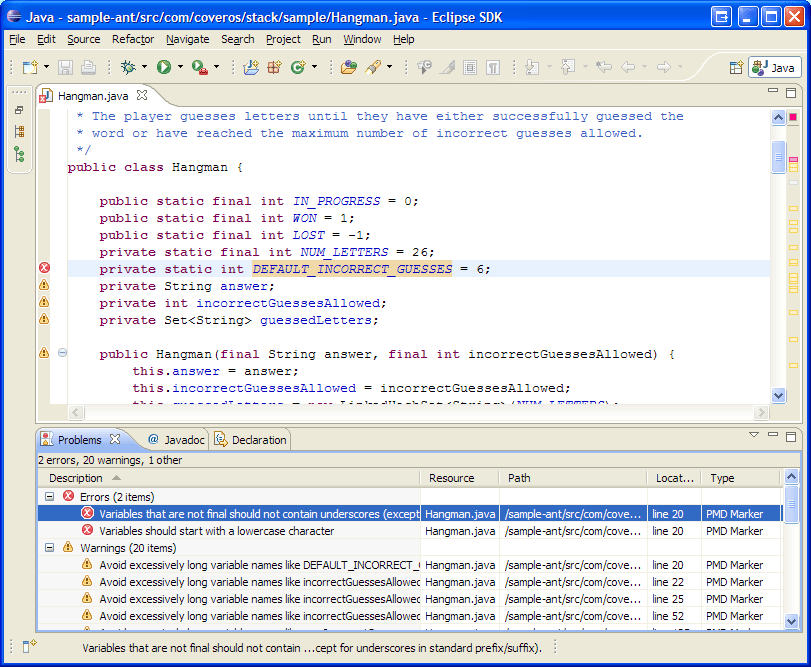The image size is (811, 667).
Task: Collapse the Warnings (20 items) group
Action: tap(50, 548)
